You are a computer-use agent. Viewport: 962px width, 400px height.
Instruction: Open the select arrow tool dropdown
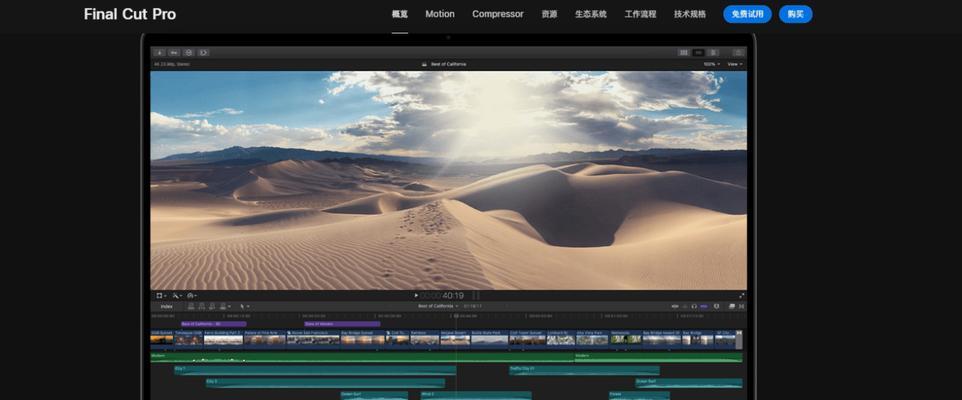coord(244,306)
